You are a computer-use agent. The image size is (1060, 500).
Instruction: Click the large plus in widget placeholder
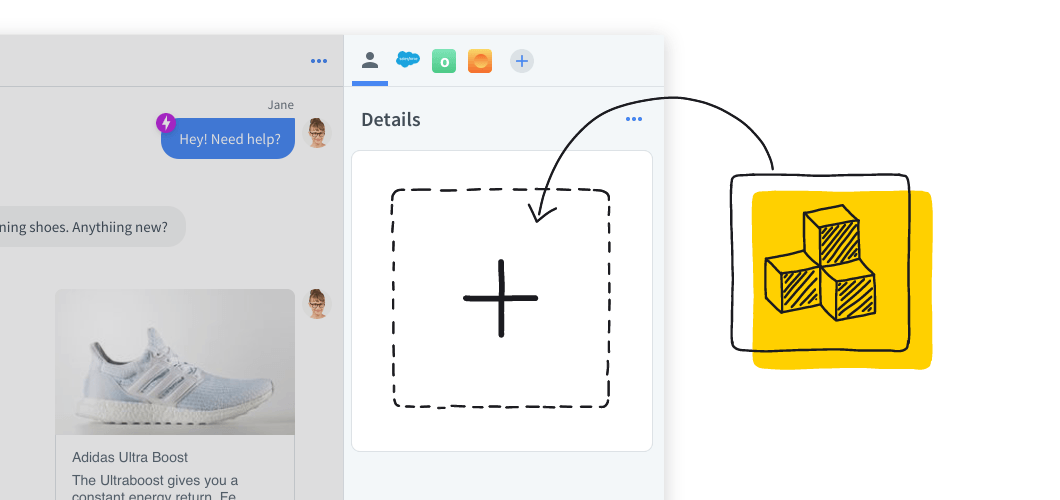(501, 298)
